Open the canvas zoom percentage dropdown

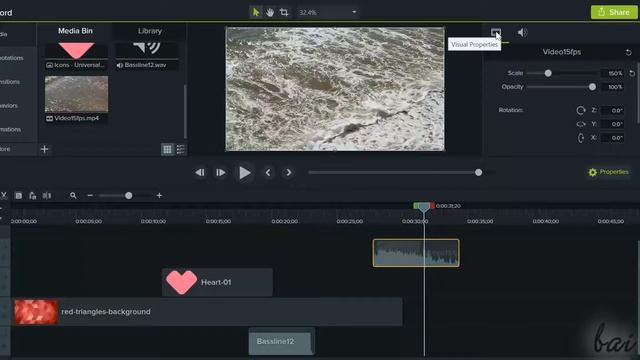[328, 12]
